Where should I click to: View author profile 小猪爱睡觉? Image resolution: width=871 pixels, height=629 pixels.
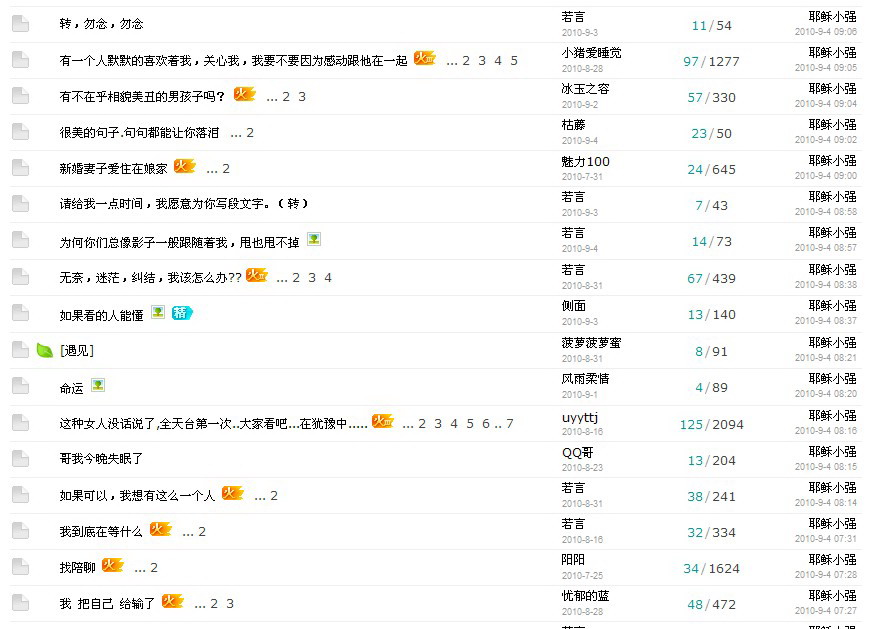[591, 53]
